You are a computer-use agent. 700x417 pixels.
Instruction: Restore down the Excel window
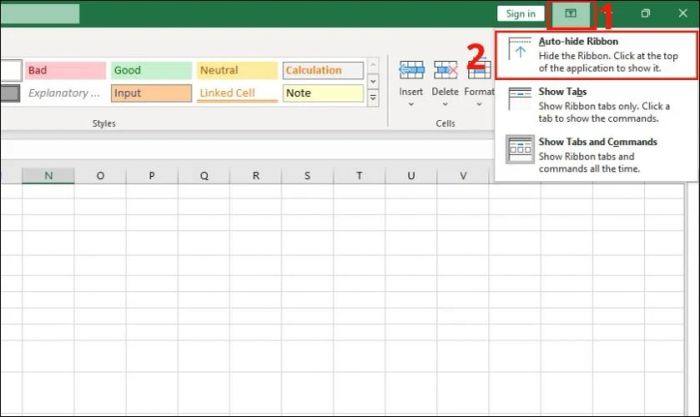point(645,13)
